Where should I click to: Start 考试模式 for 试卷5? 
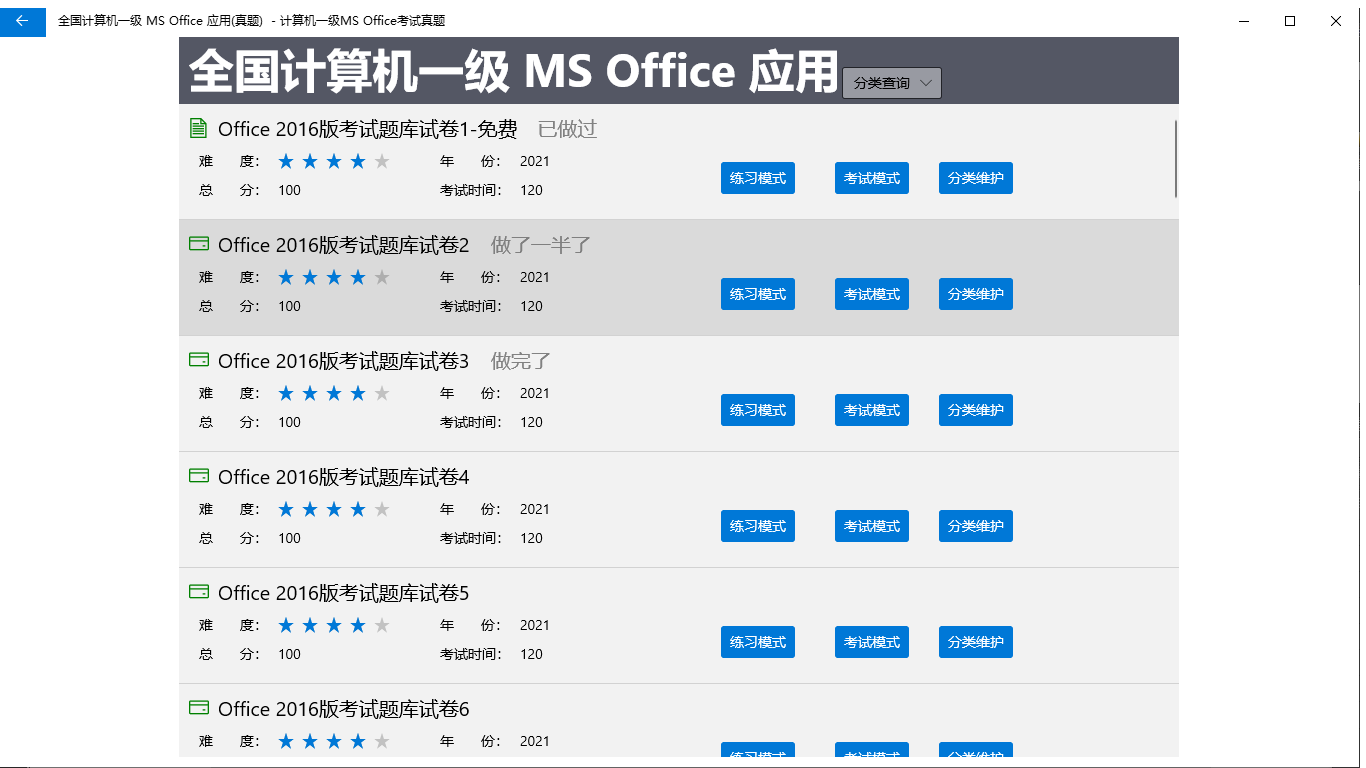pyautogui.click(x=872, y=642)
